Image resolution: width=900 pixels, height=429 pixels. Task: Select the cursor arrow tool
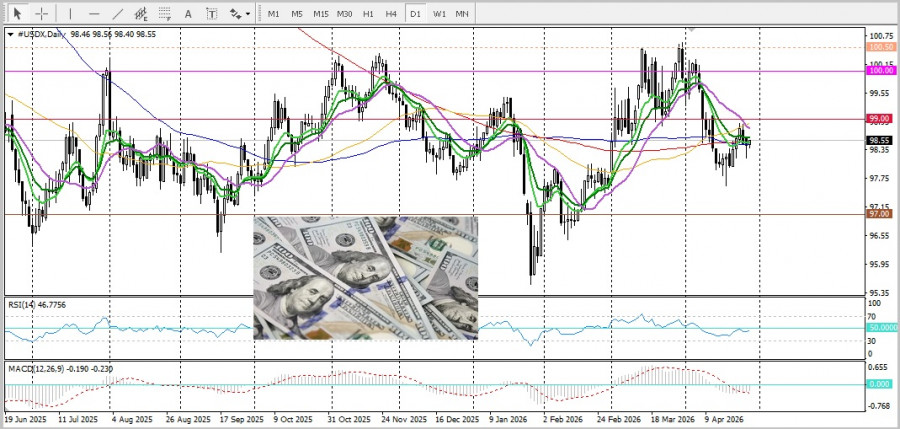pyautogui.click(x=17, y=14)
